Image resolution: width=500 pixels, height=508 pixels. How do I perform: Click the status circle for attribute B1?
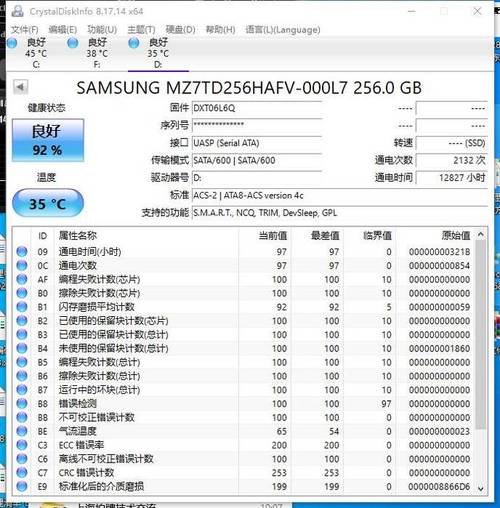[x=22, y=307]
